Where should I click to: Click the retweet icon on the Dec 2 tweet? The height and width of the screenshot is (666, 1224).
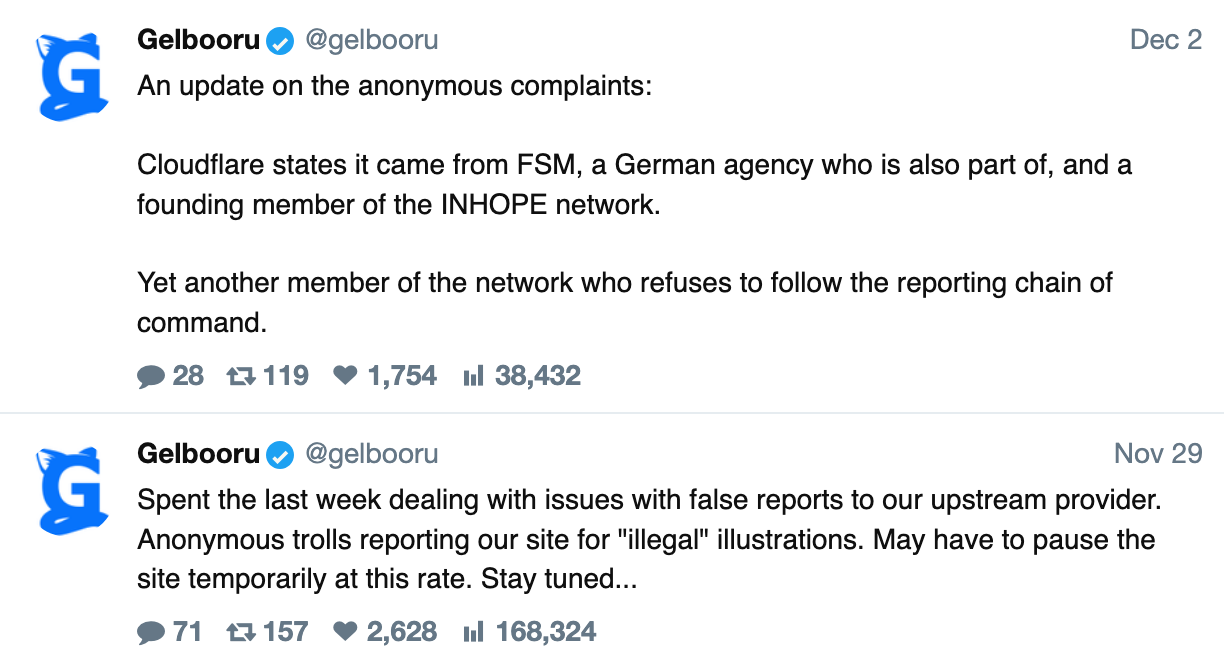tap(241, 376)
